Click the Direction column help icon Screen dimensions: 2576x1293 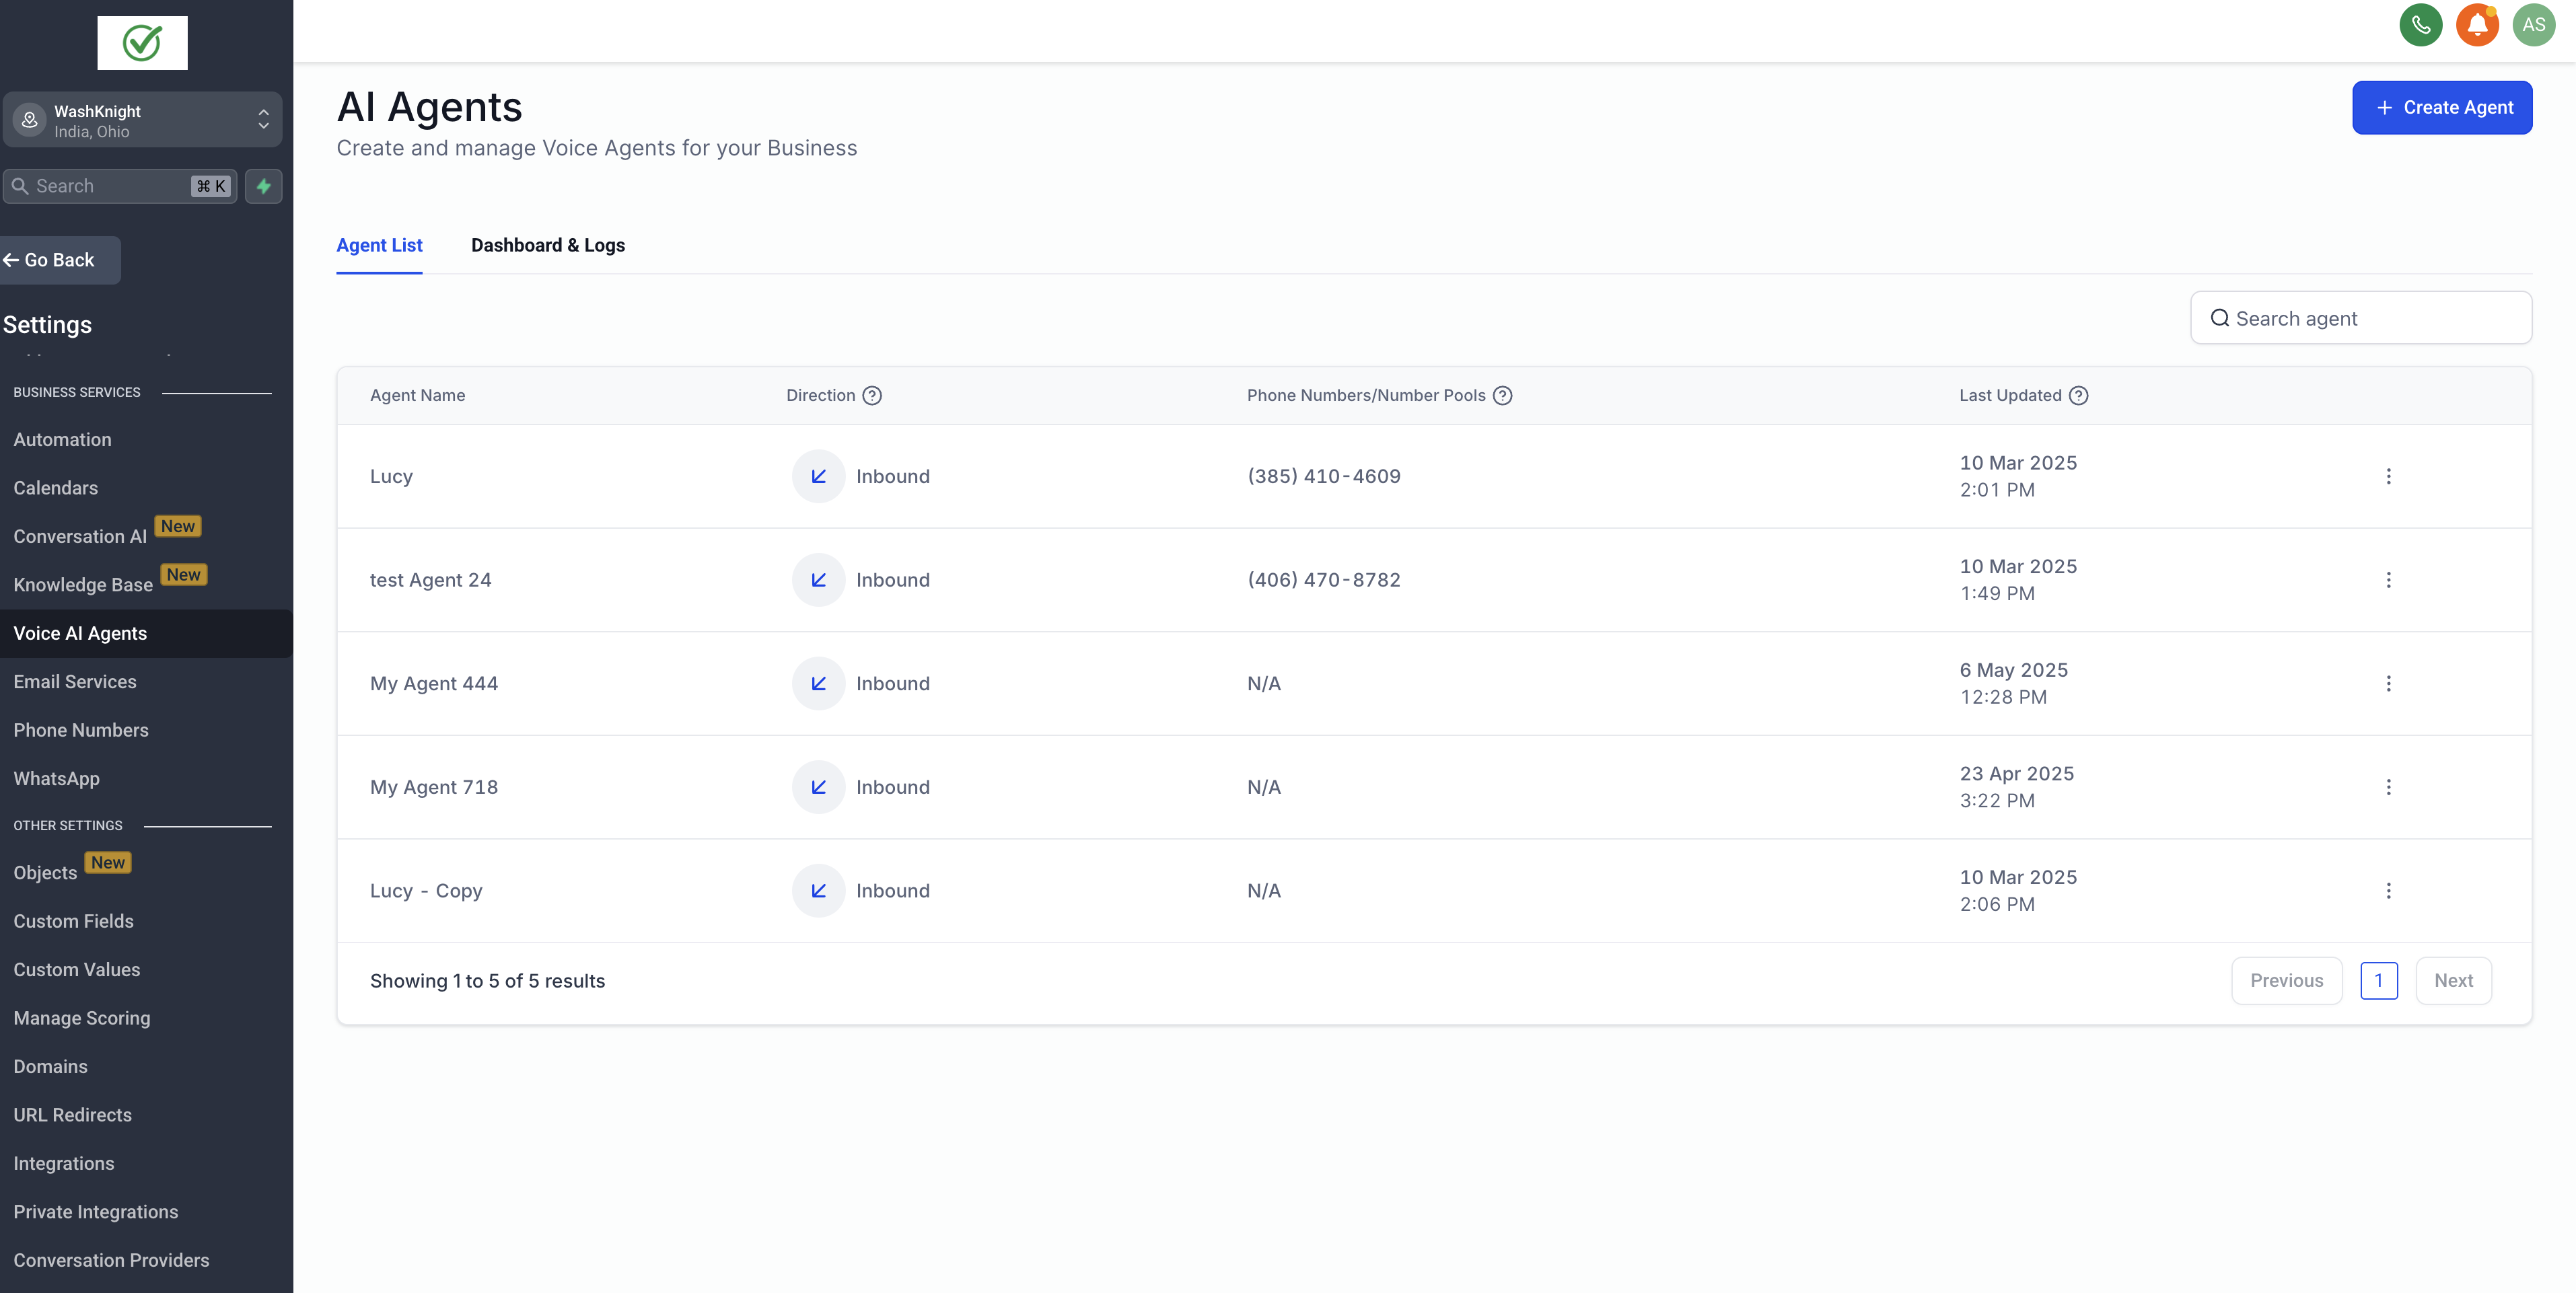(872, 395)
